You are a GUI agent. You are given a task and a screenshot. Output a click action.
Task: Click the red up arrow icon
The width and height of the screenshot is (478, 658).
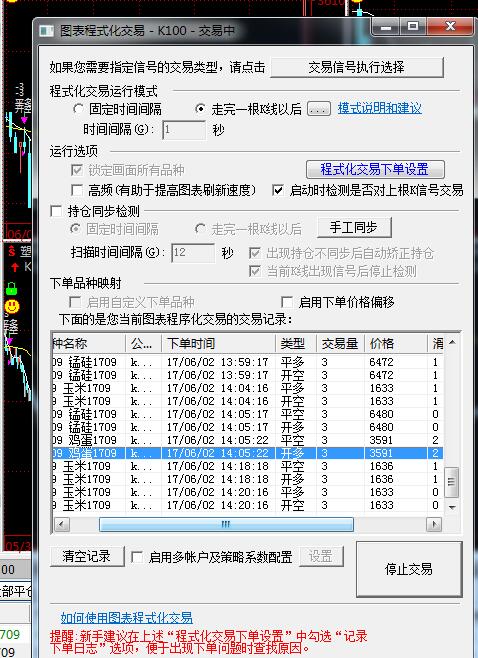click(x=15, y=267)
